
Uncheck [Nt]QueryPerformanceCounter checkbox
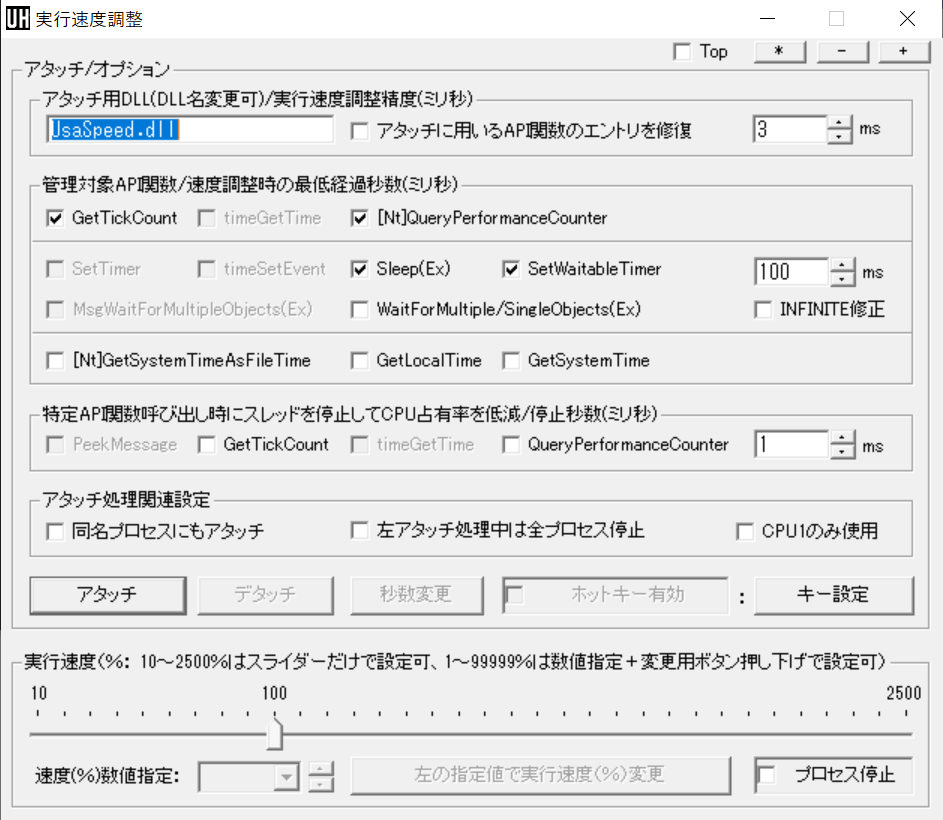pyautogui.click(x=360, y=218)
